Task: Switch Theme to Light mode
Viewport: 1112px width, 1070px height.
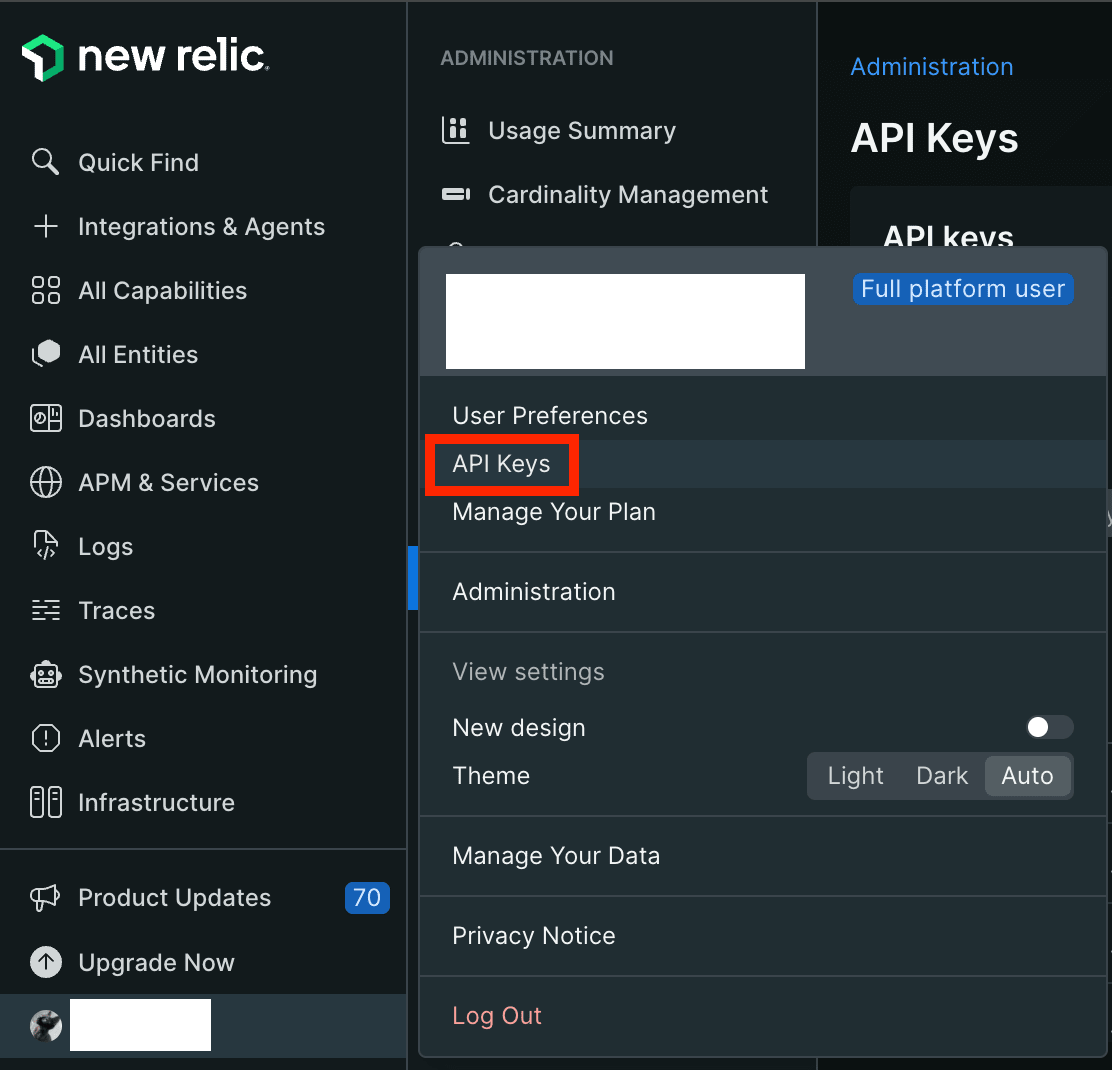Action: [x=855, y=775]
